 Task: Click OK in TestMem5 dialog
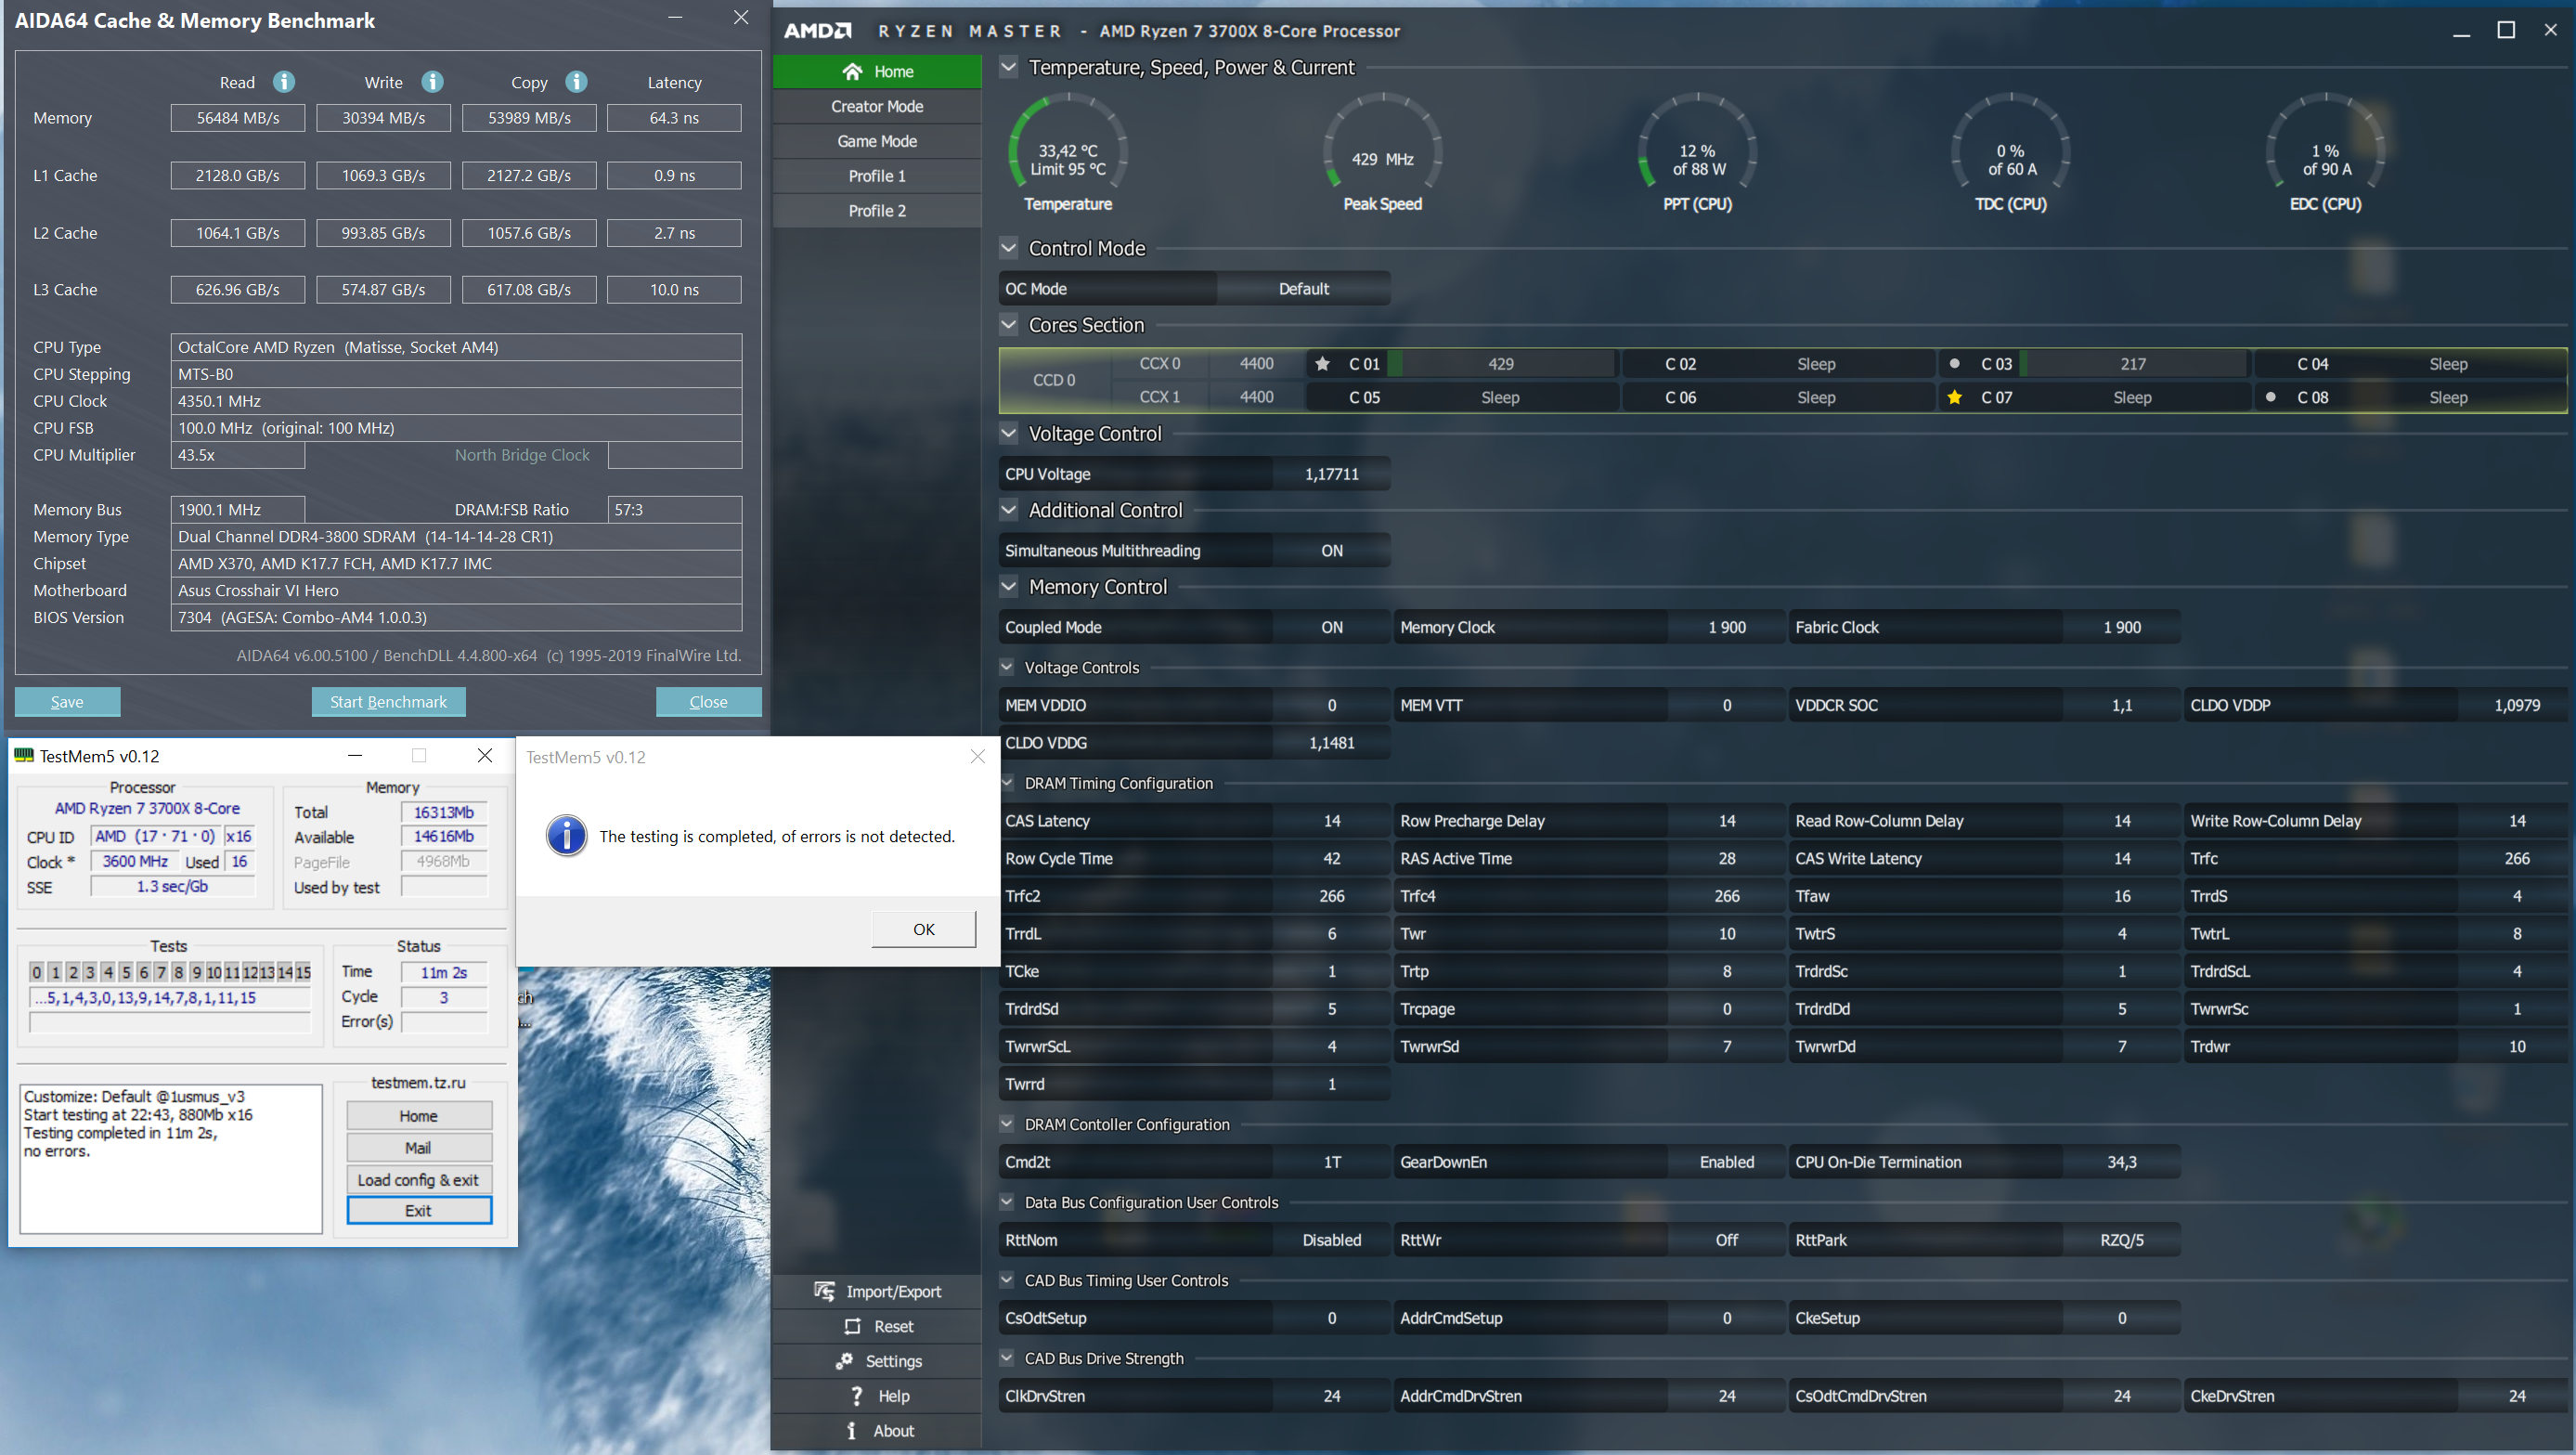[x=923, y=929]
